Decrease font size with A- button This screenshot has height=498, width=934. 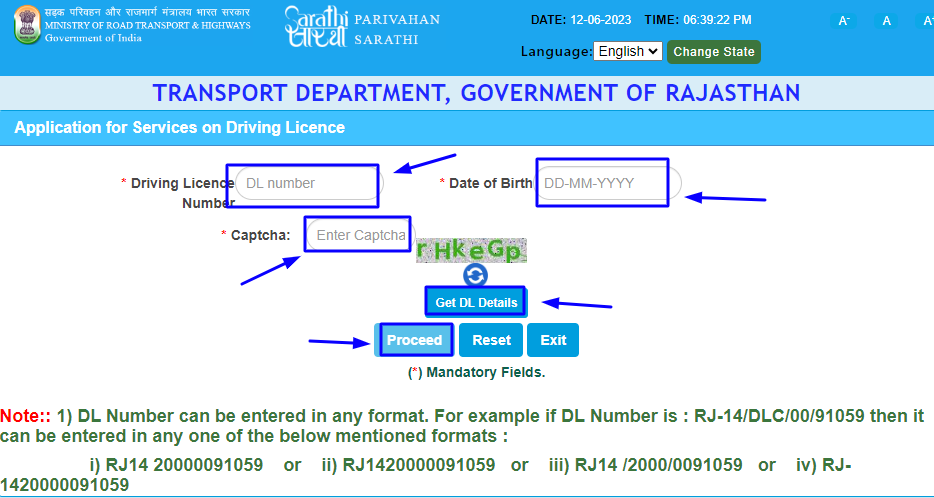click(x=843, y=21)
